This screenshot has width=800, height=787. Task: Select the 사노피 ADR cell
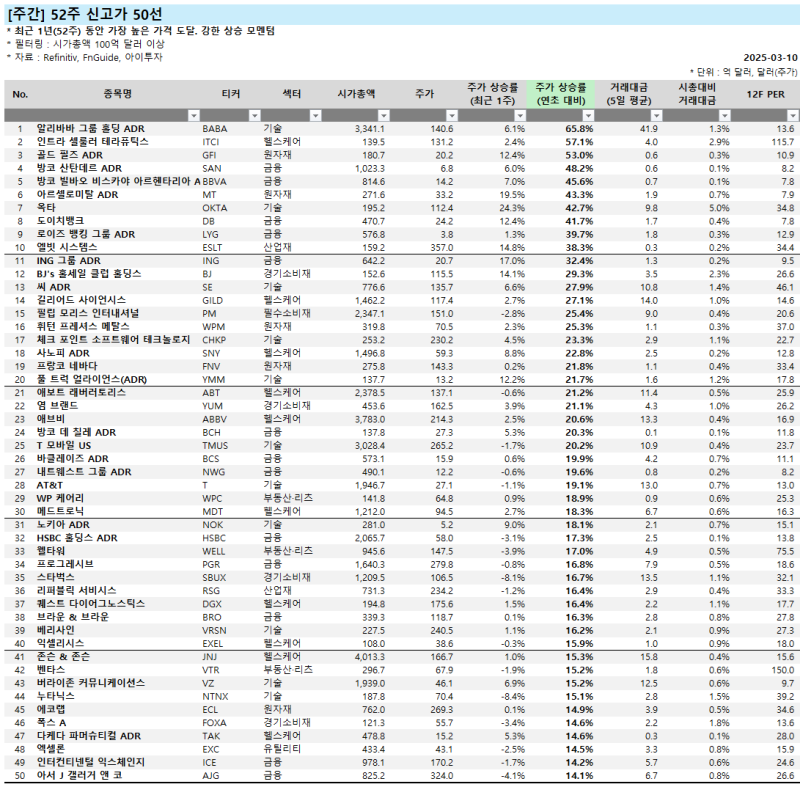tap(63, 353)
